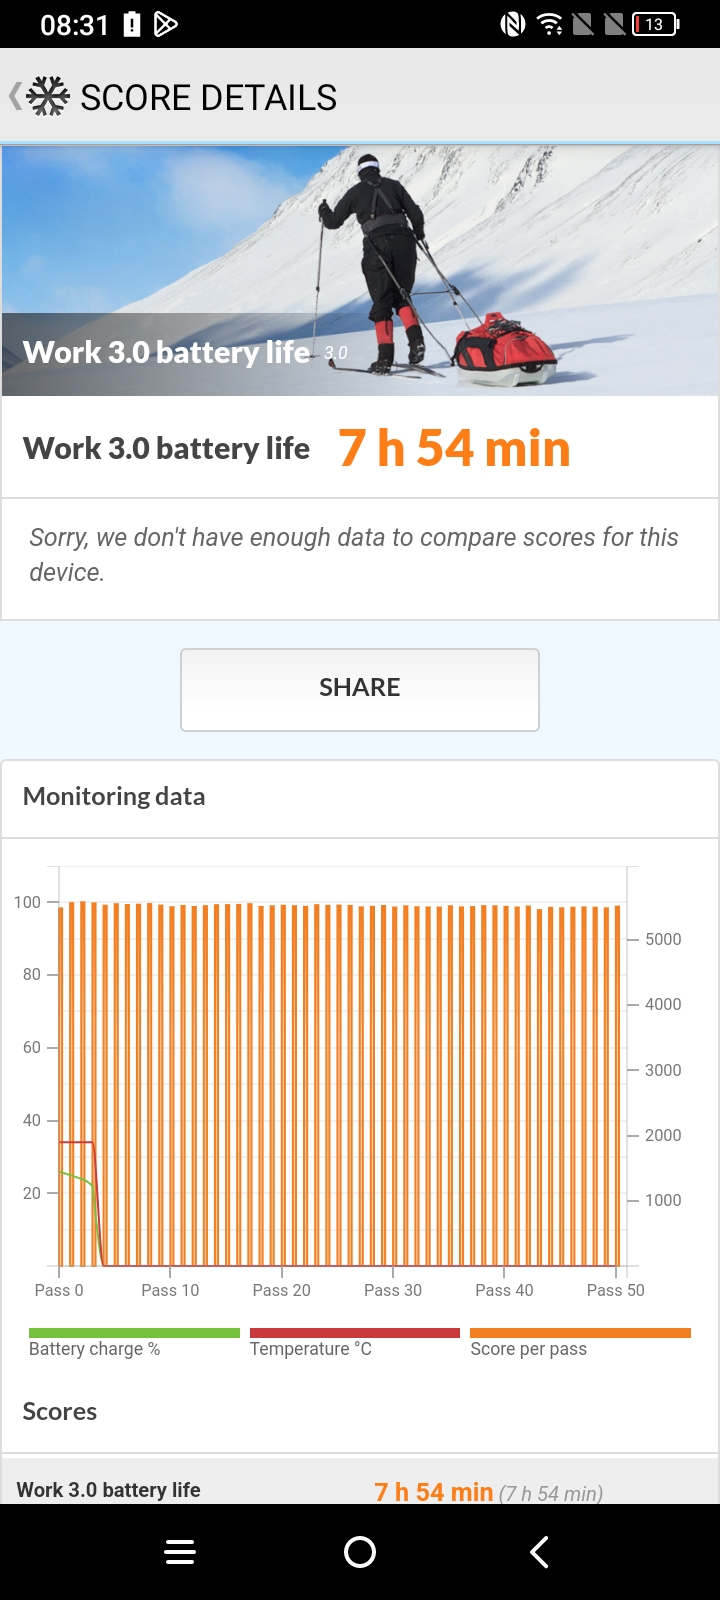Tap the Pass 50 label on chart axis
This screenshot has height=1600, width=720.
click(x=615, y=1290)
